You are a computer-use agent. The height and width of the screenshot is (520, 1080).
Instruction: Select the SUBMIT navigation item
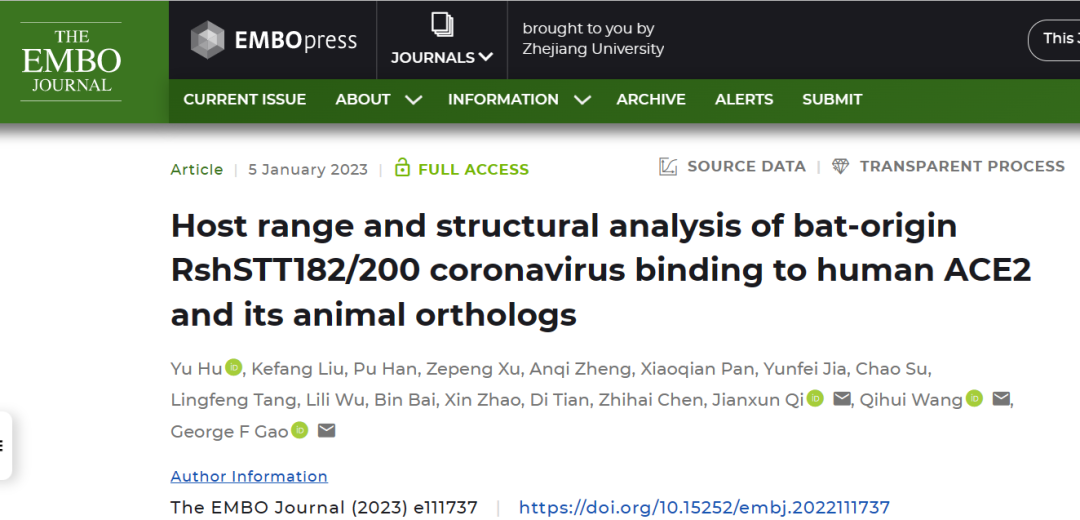(832, 99)
